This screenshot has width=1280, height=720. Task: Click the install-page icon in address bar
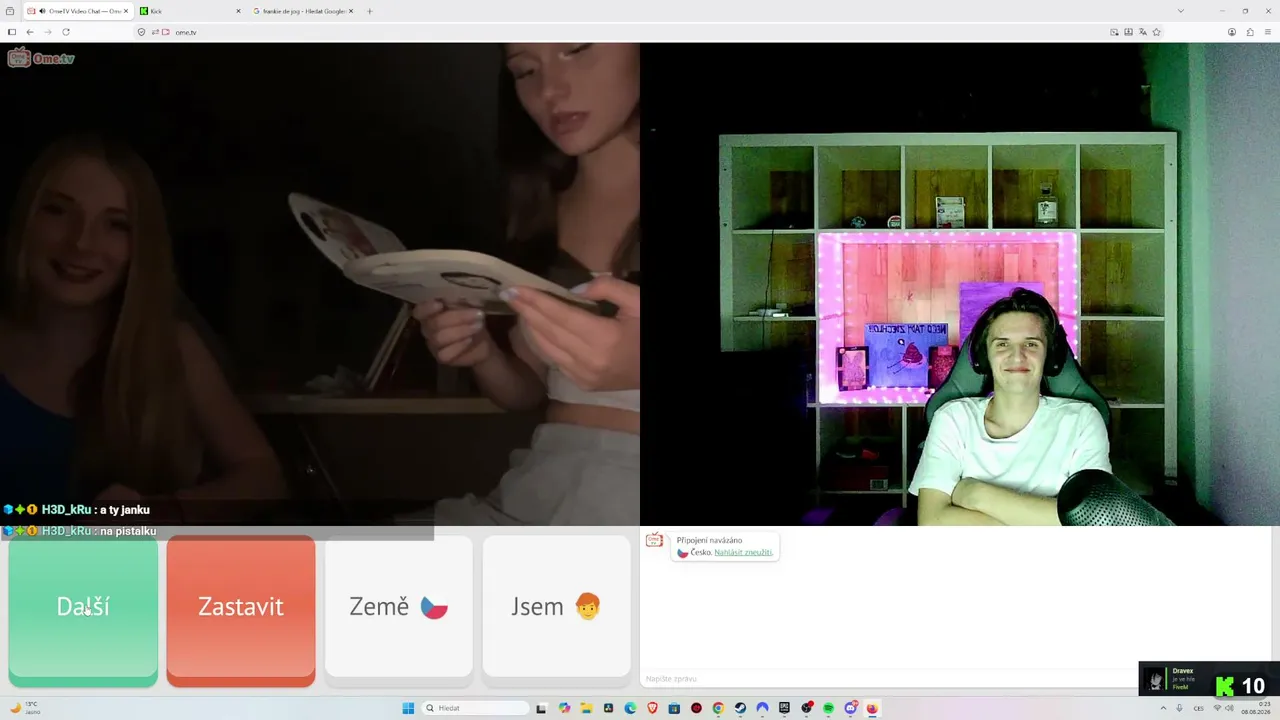[1128, 32]
